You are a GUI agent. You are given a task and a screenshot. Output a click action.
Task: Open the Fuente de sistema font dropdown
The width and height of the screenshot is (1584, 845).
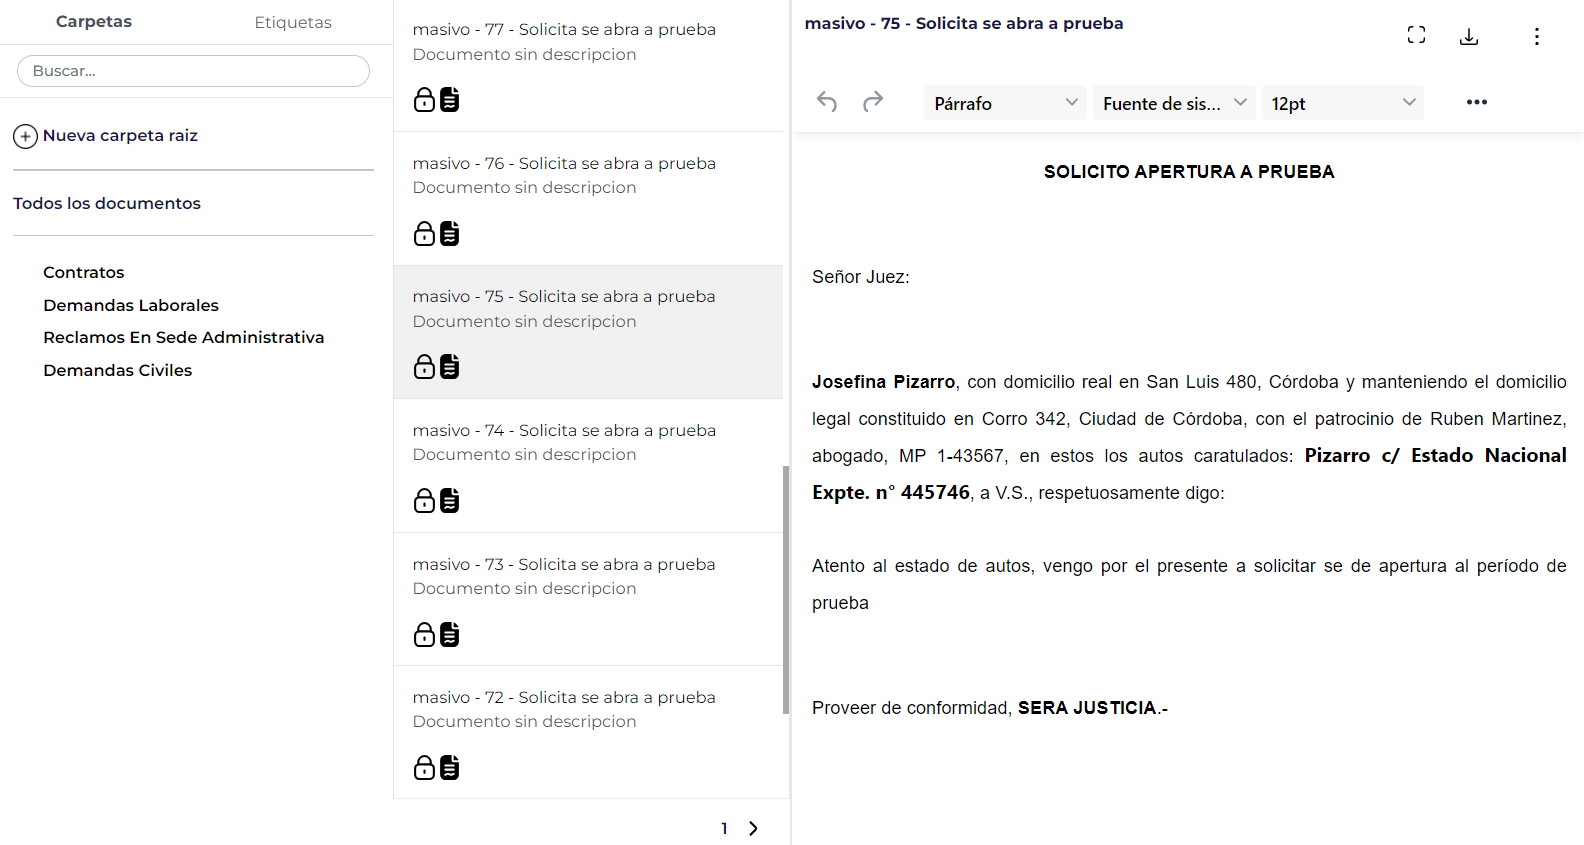tap(1174, 103)
